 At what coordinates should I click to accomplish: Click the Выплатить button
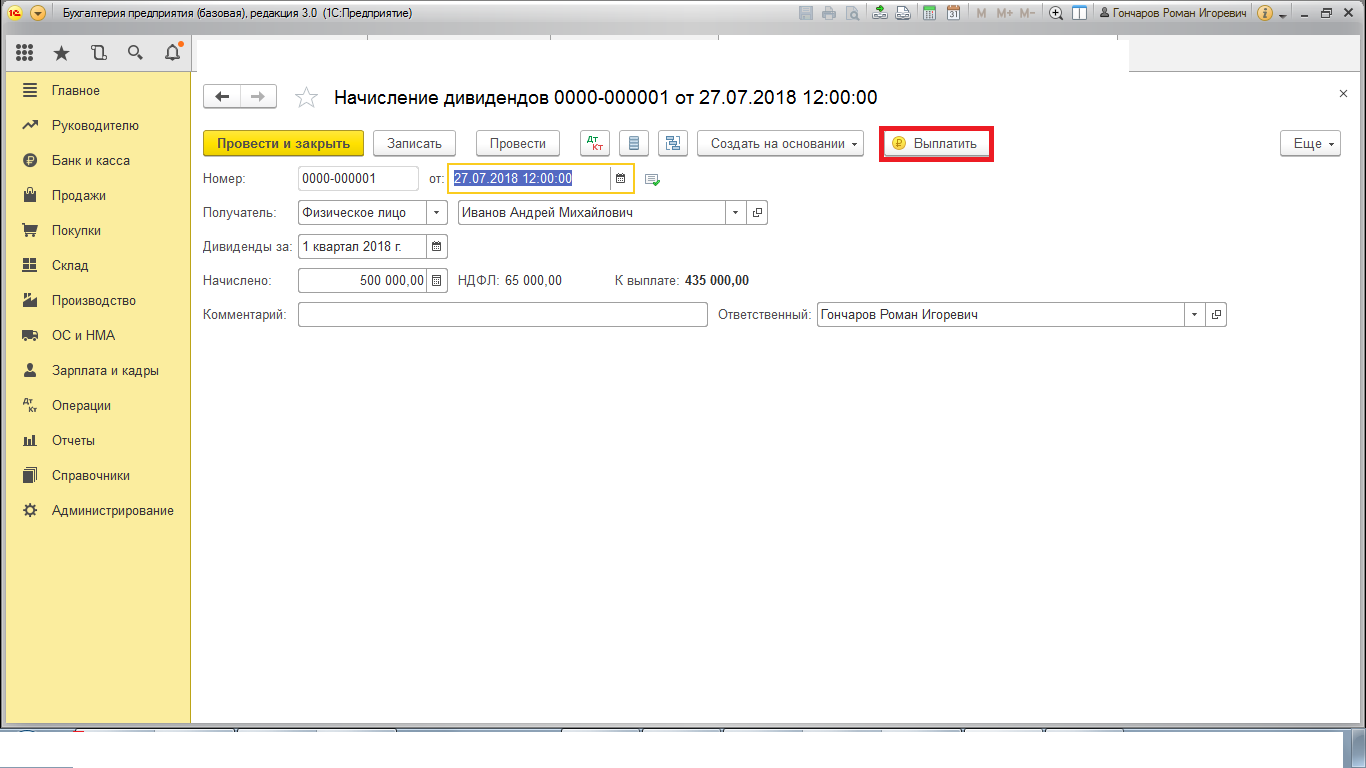[x=936, y=144]
